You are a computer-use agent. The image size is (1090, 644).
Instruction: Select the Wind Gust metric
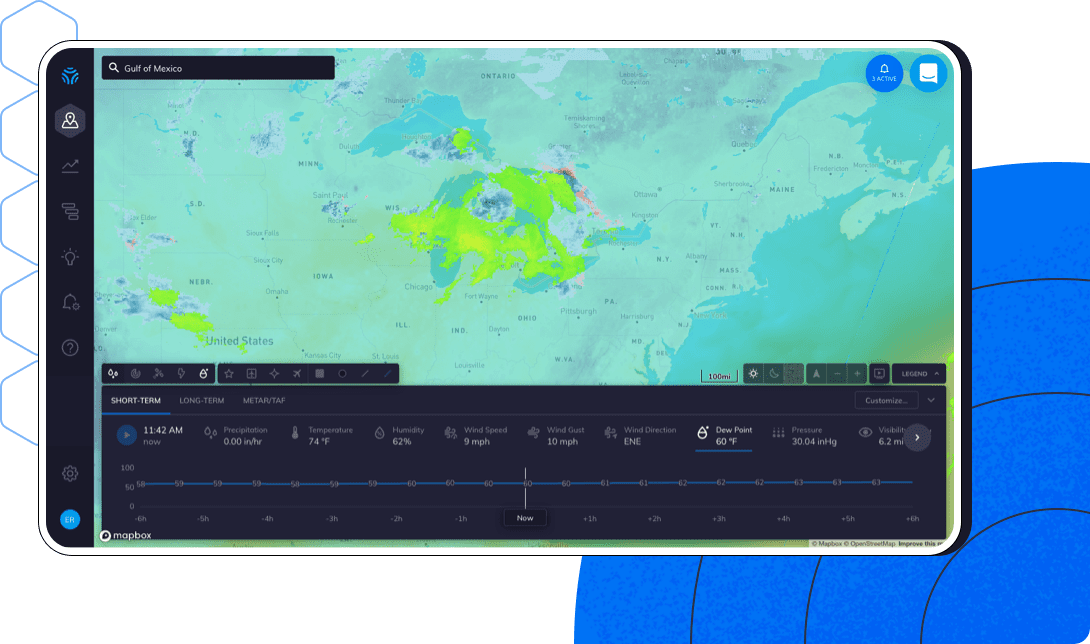[557, 435]
